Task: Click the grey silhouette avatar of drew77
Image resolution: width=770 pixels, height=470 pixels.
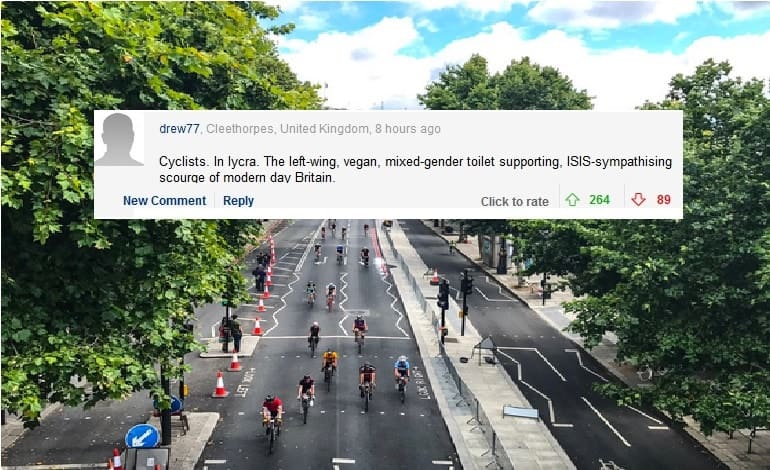Action: click(x=118, y=139)
